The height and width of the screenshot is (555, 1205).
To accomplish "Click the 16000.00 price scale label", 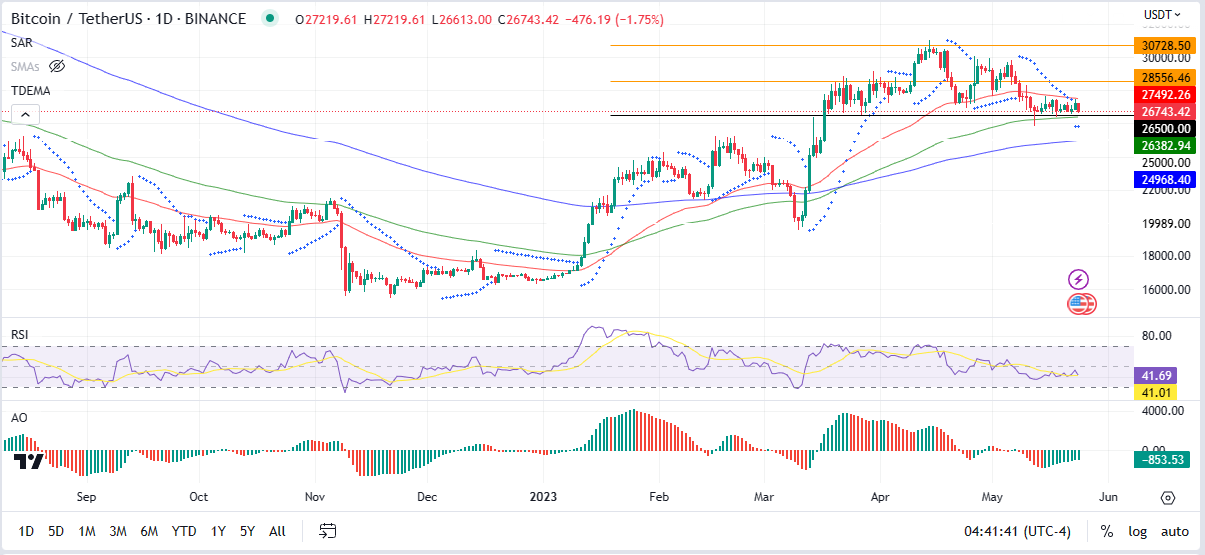I will click(1166, 290).
